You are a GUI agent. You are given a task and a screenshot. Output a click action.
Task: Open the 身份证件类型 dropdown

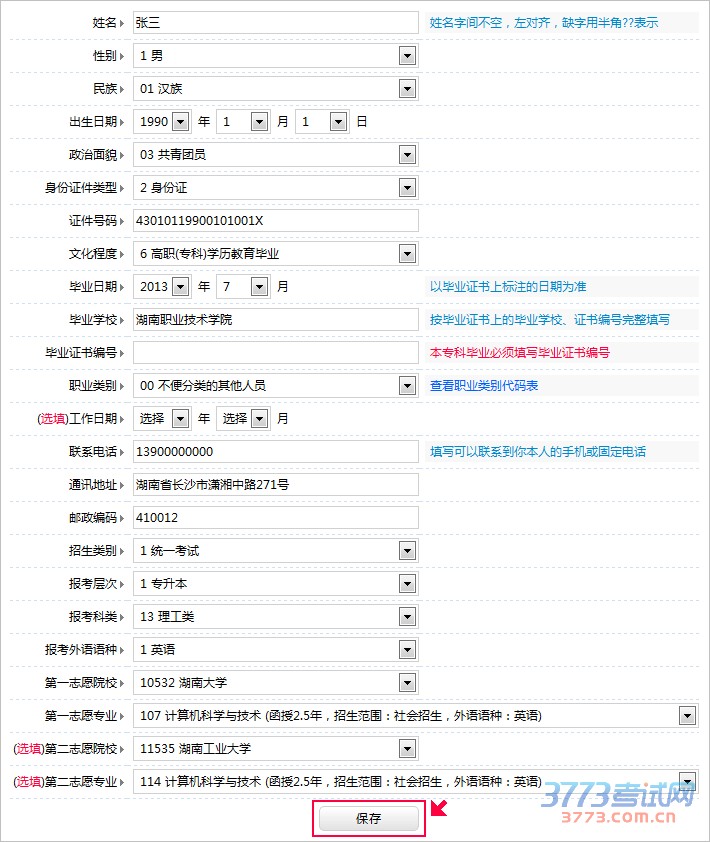tap(275, 188)
